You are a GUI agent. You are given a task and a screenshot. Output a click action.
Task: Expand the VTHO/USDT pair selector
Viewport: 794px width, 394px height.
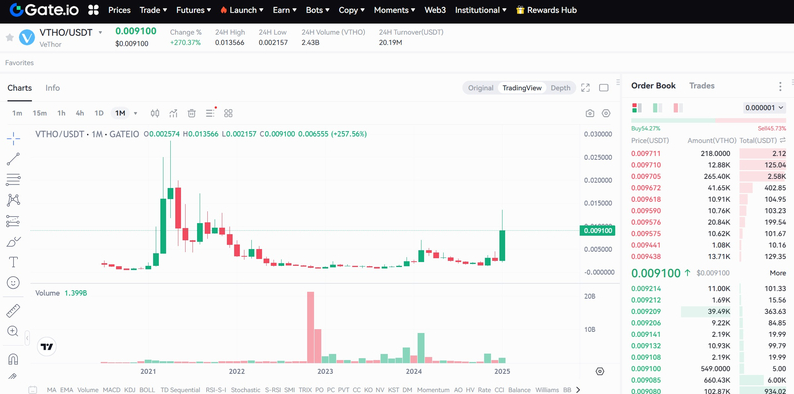point(100,32)
